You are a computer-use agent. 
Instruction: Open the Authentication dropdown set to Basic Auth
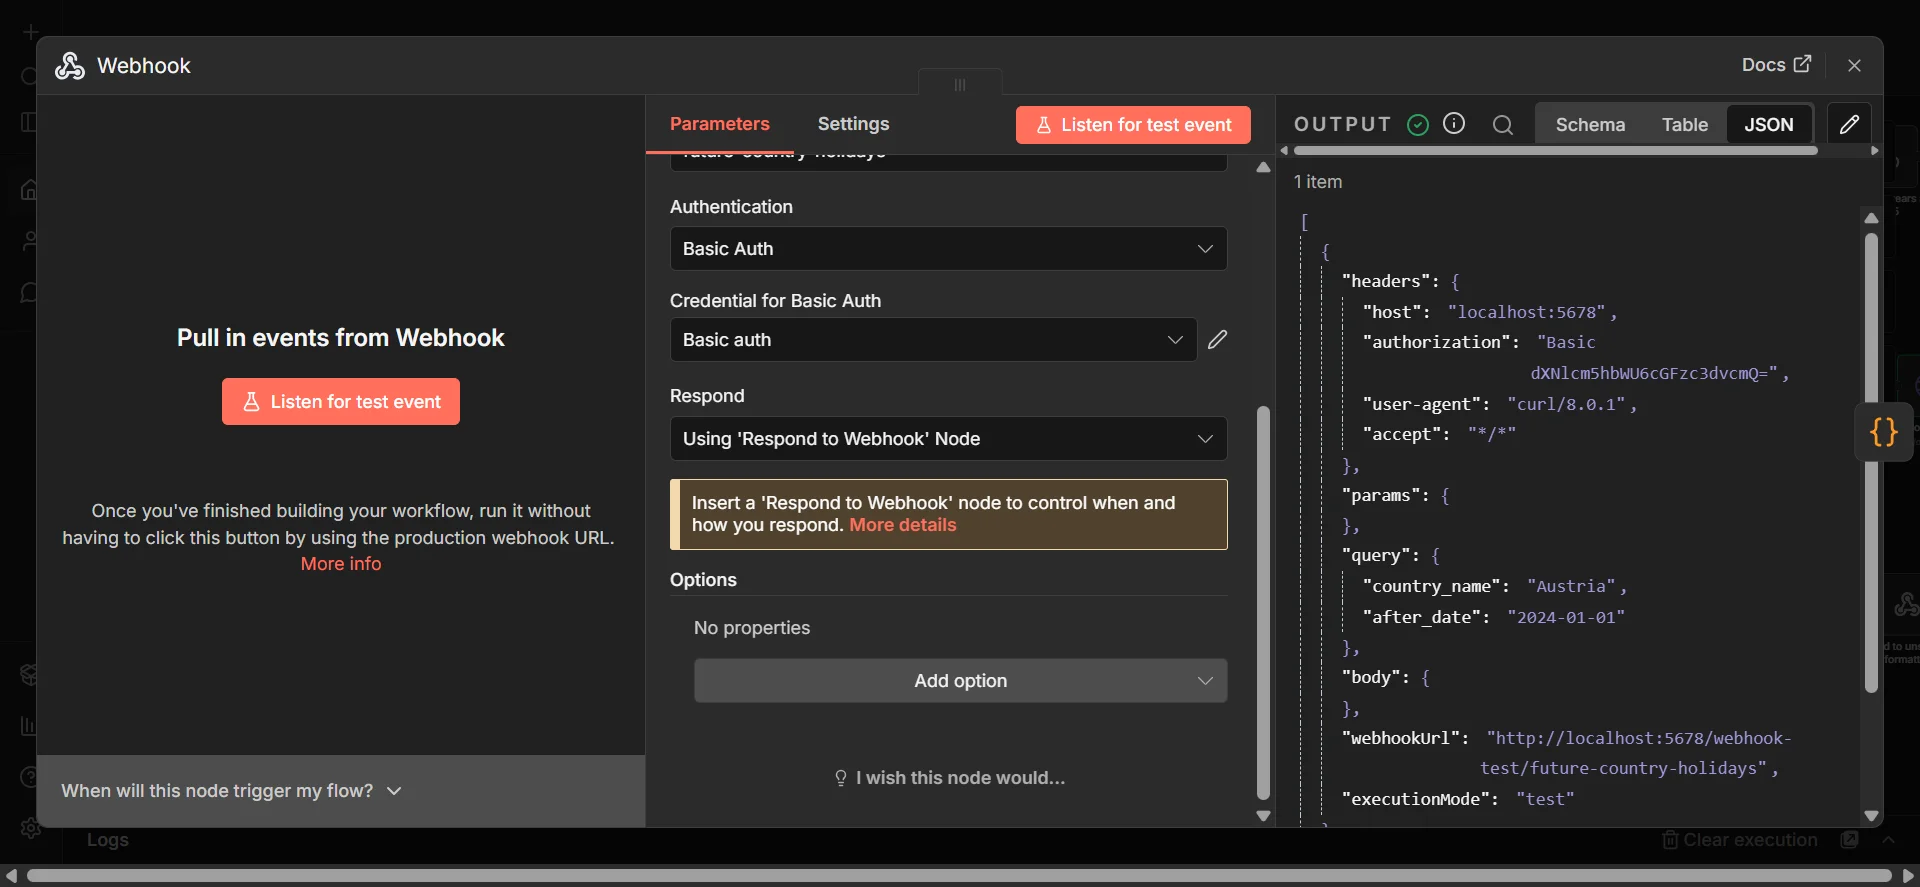(x=948, y=249)
